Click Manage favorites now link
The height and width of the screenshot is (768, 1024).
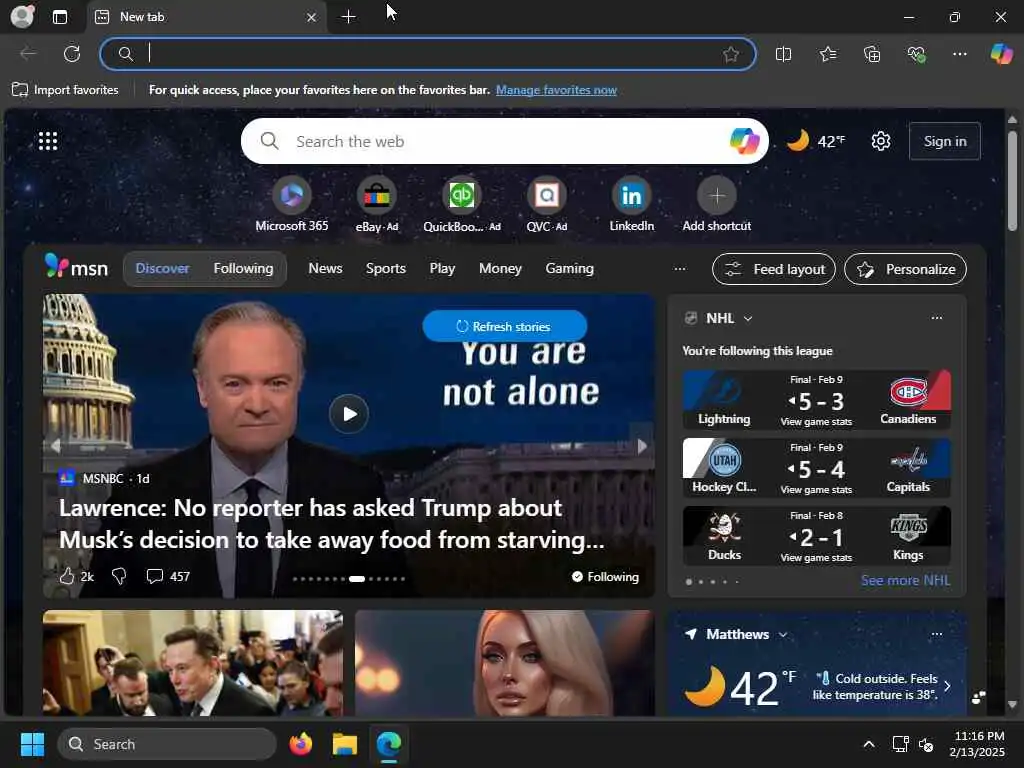[556, 90]
